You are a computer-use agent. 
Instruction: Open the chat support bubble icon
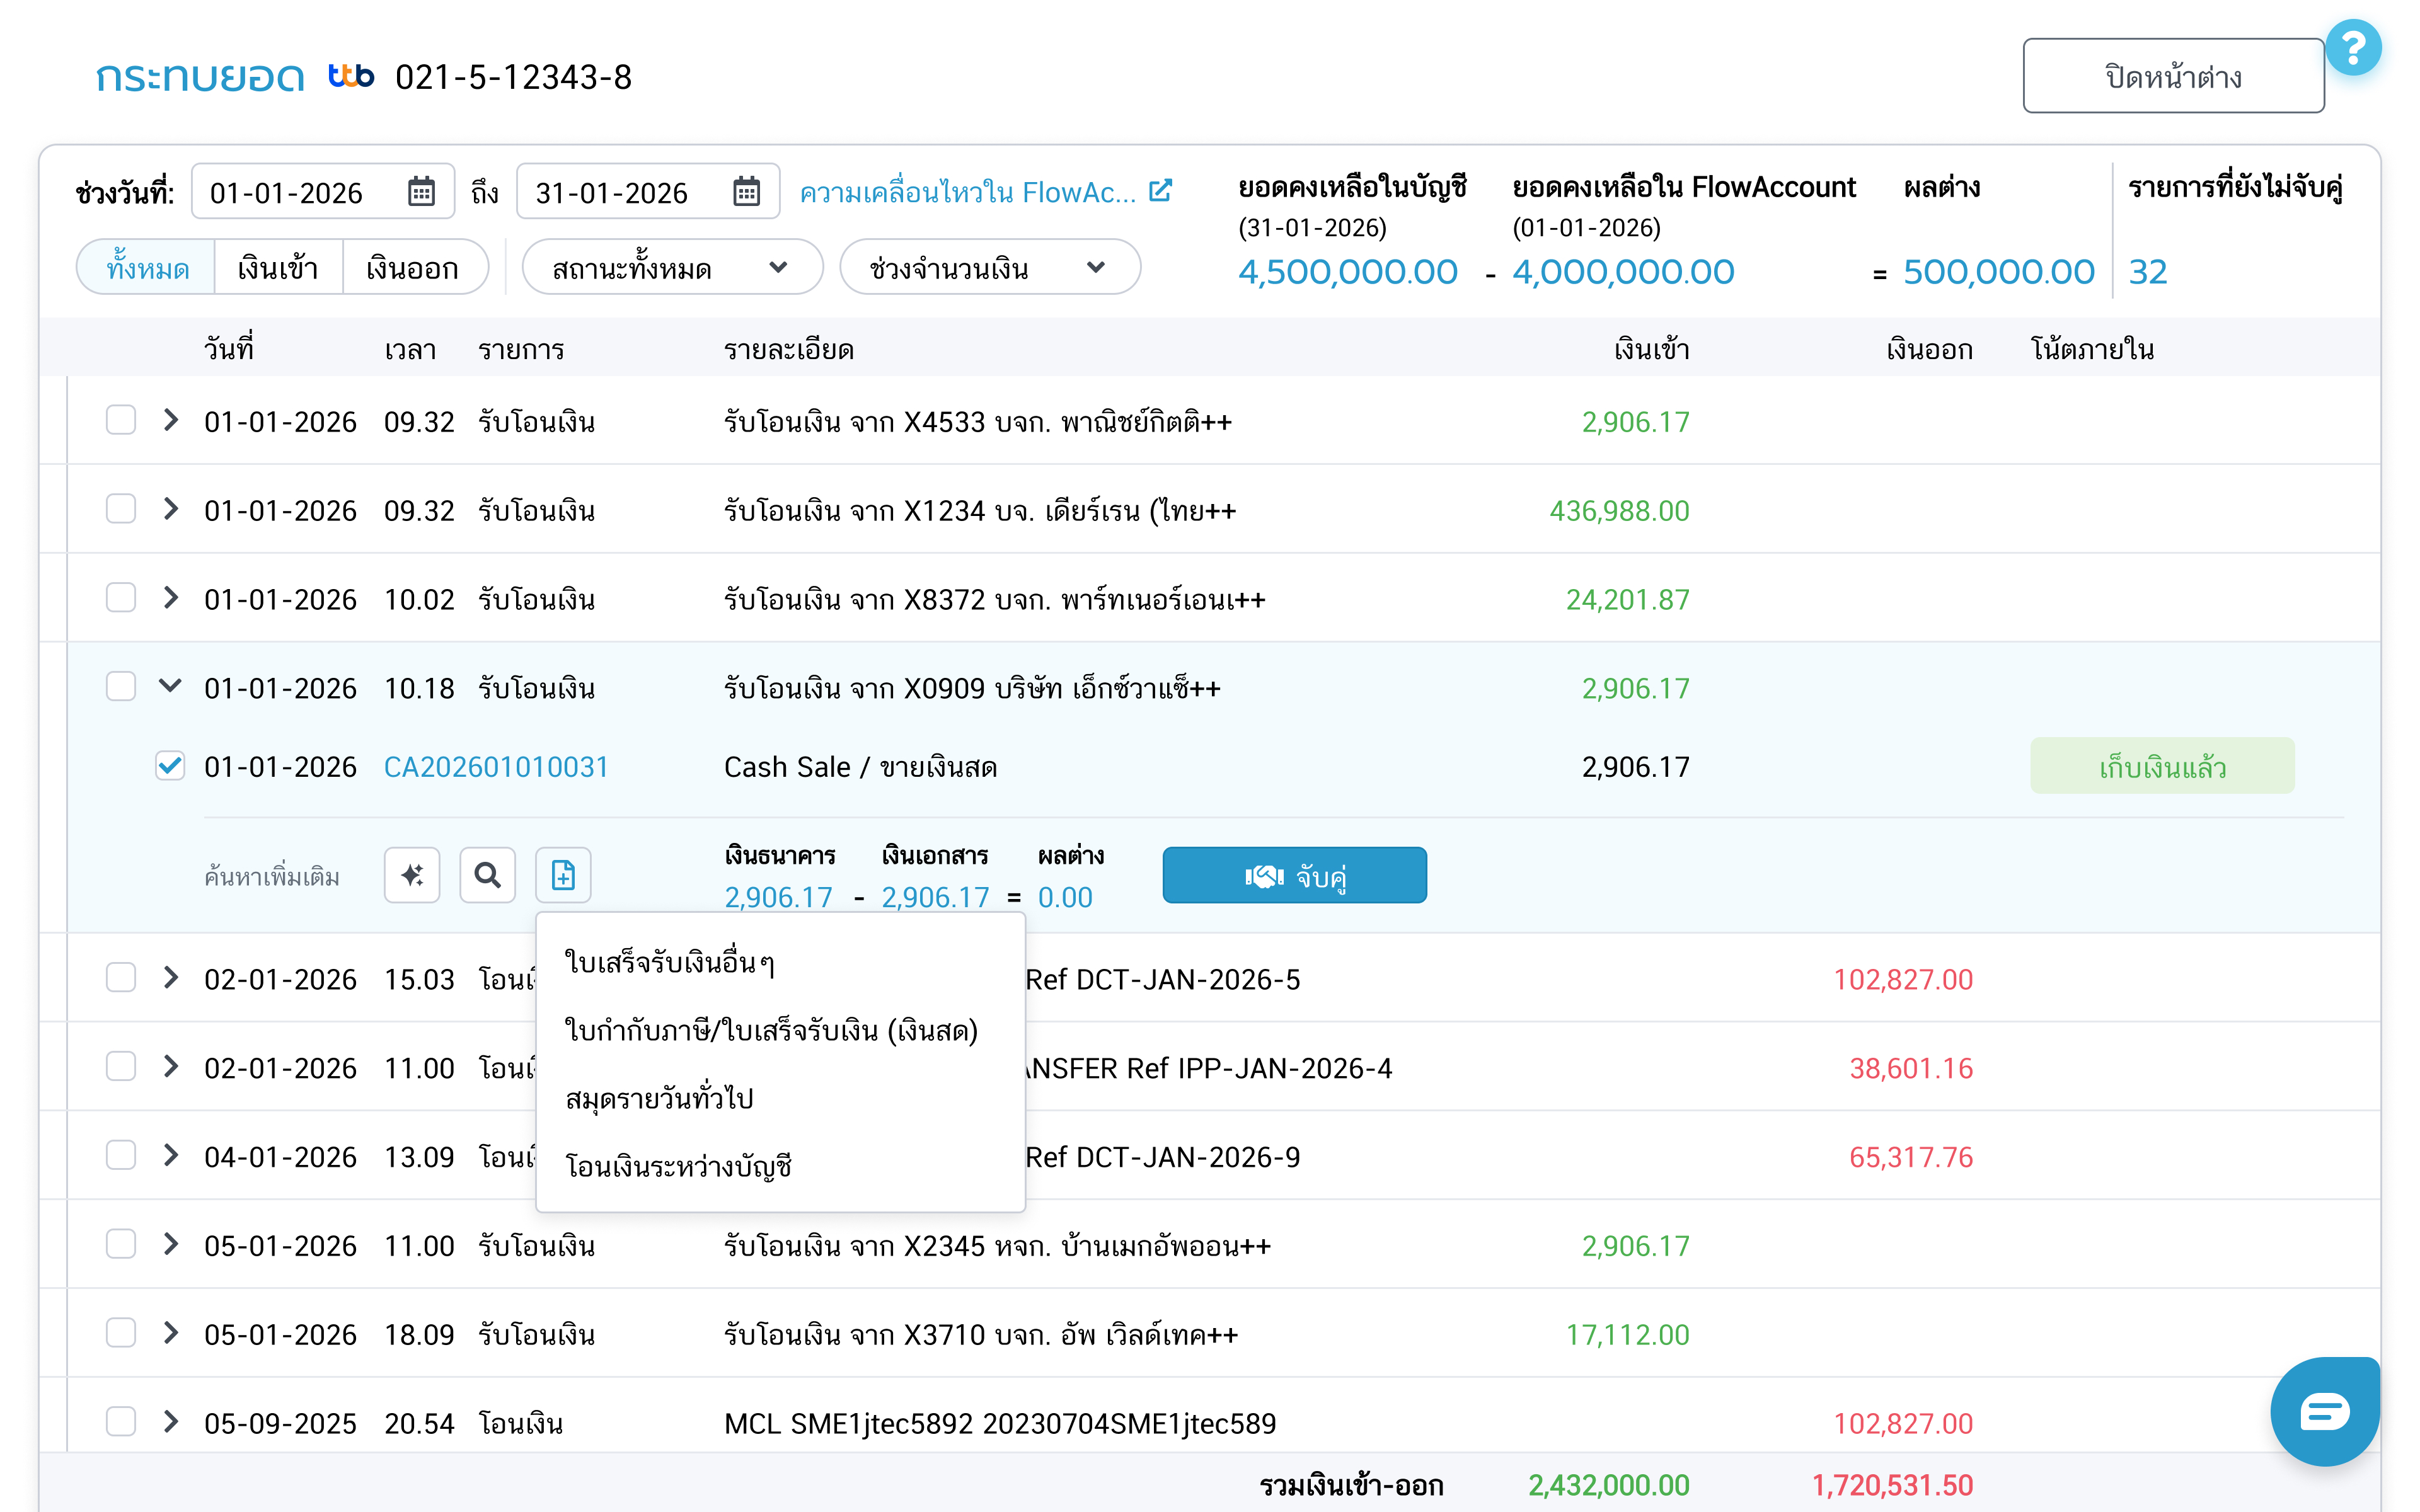pos(2324,1411)
